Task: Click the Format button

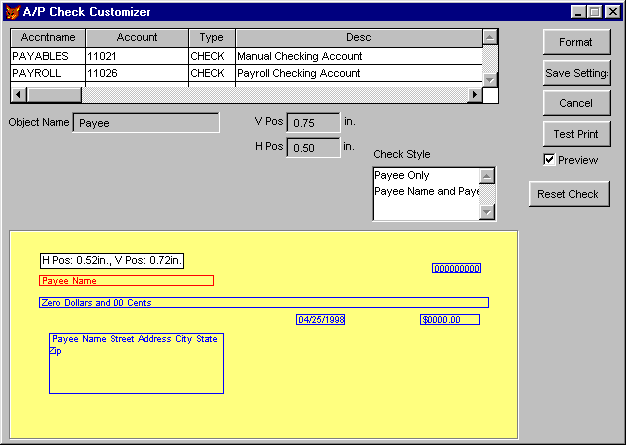Action: click(576, 42)
